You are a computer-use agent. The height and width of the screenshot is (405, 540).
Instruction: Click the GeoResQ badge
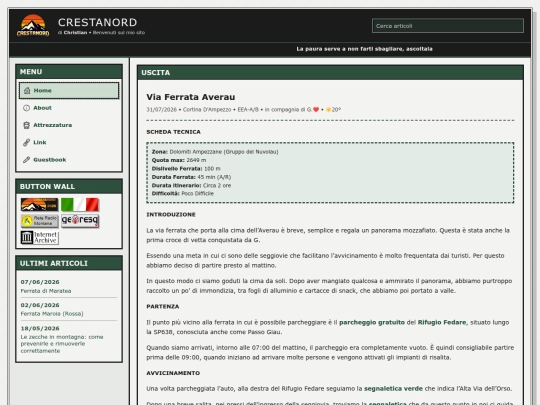(x=80, y=221)
